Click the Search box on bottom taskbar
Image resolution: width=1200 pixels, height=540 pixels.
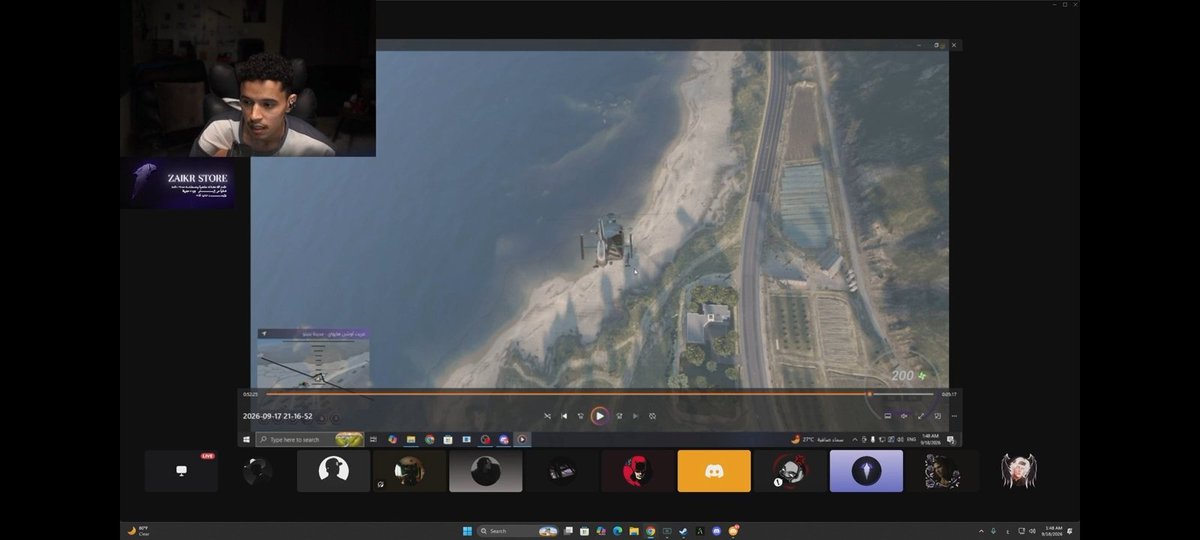[517, 531]
